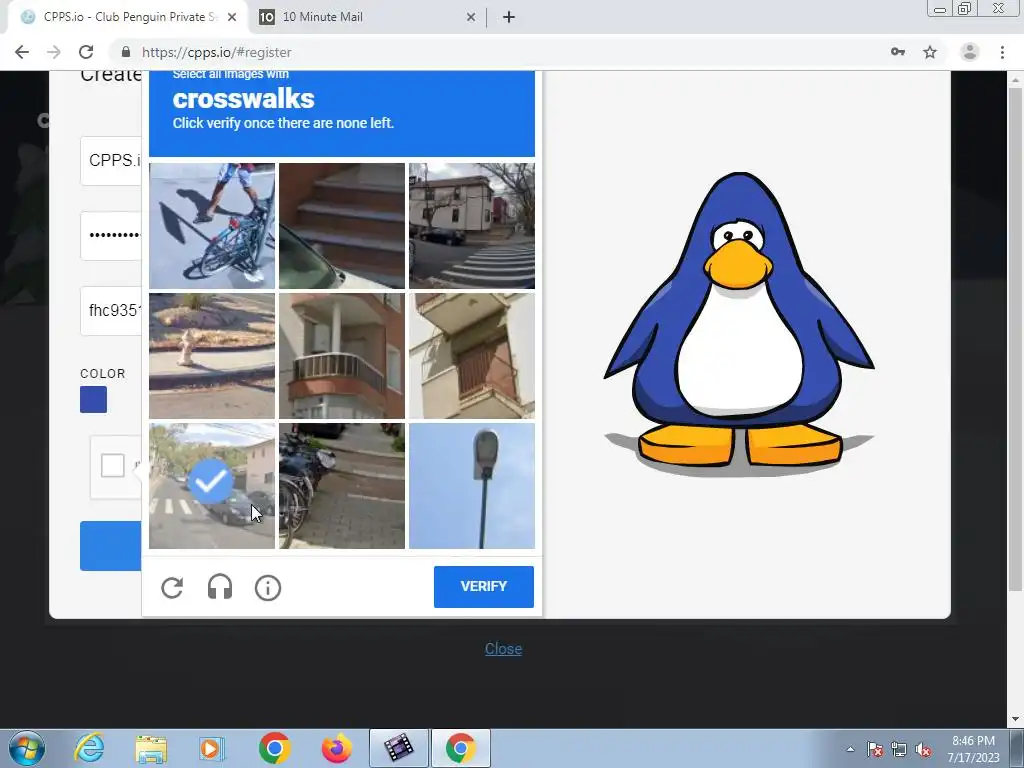Image resolution: width=1024 pixels, height=768 pixels.
Task: Open the clock showing 8:46 PM
Action: 974,749
